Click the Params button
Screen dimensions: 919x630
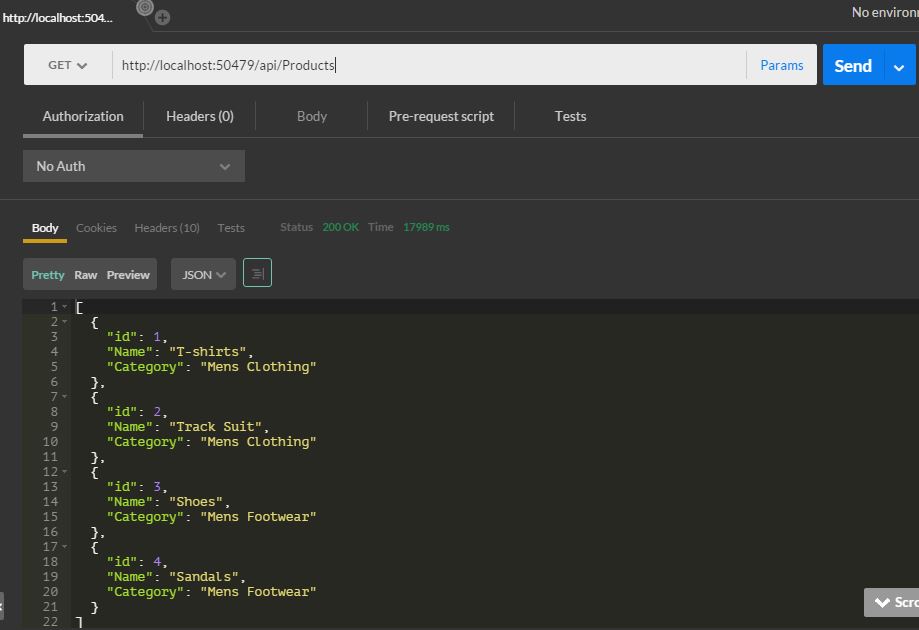click(x=781, y=65)
